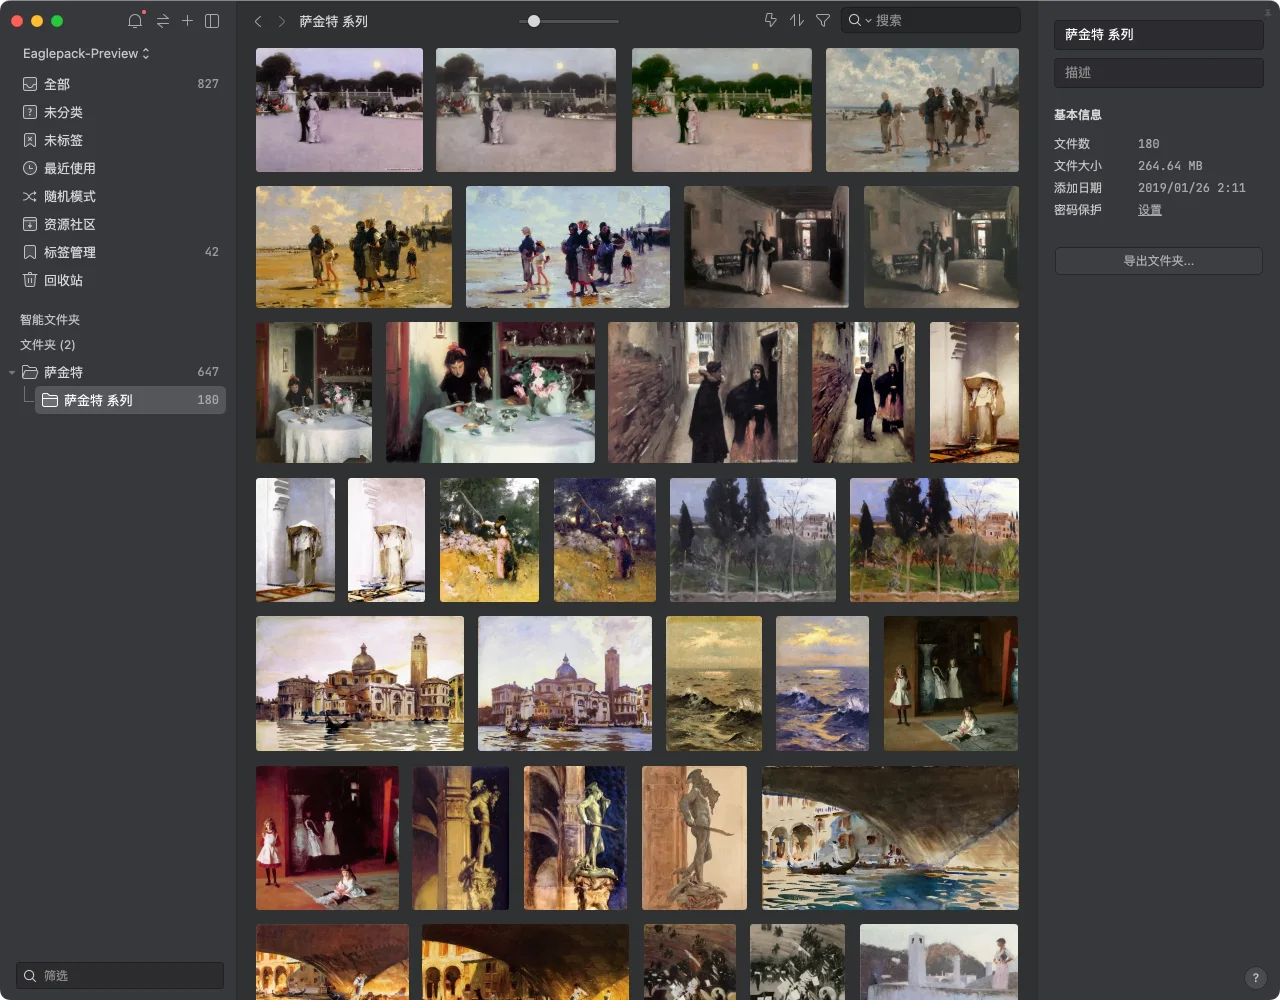This screenshot has height=1000, width=1280.
Task: Select 全部 in the sidebar
Action: tap(120, 84)
